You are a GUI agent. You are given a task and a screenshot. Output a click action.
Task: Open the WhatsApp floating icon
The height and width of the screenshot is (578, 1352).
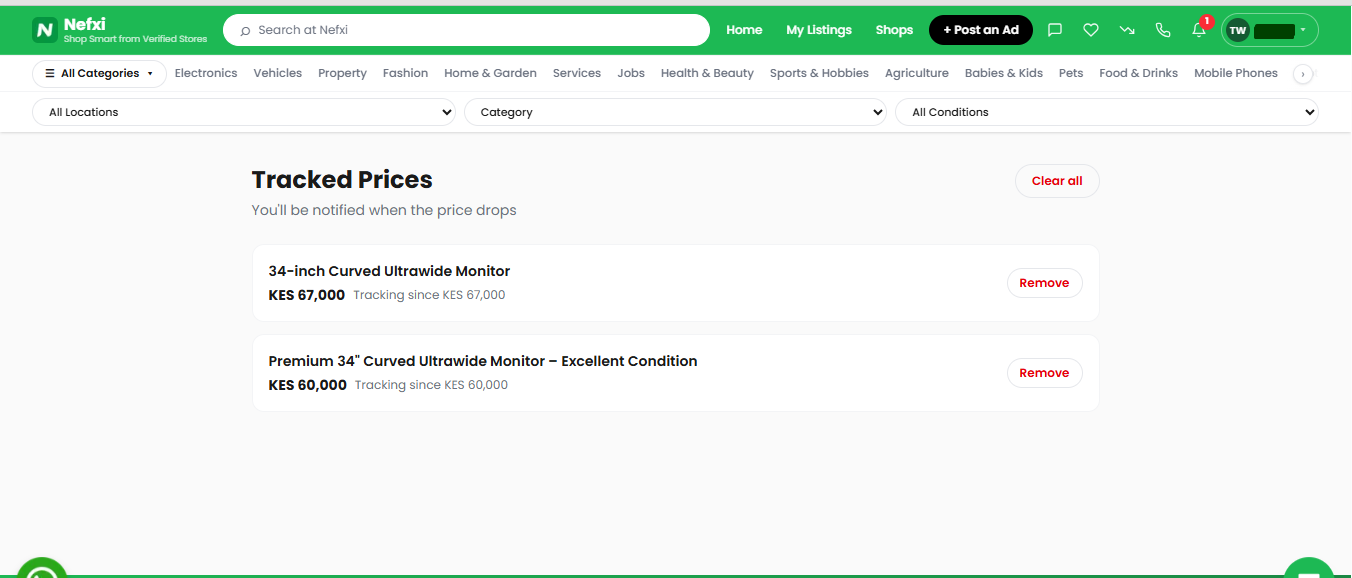click(42, 568)
